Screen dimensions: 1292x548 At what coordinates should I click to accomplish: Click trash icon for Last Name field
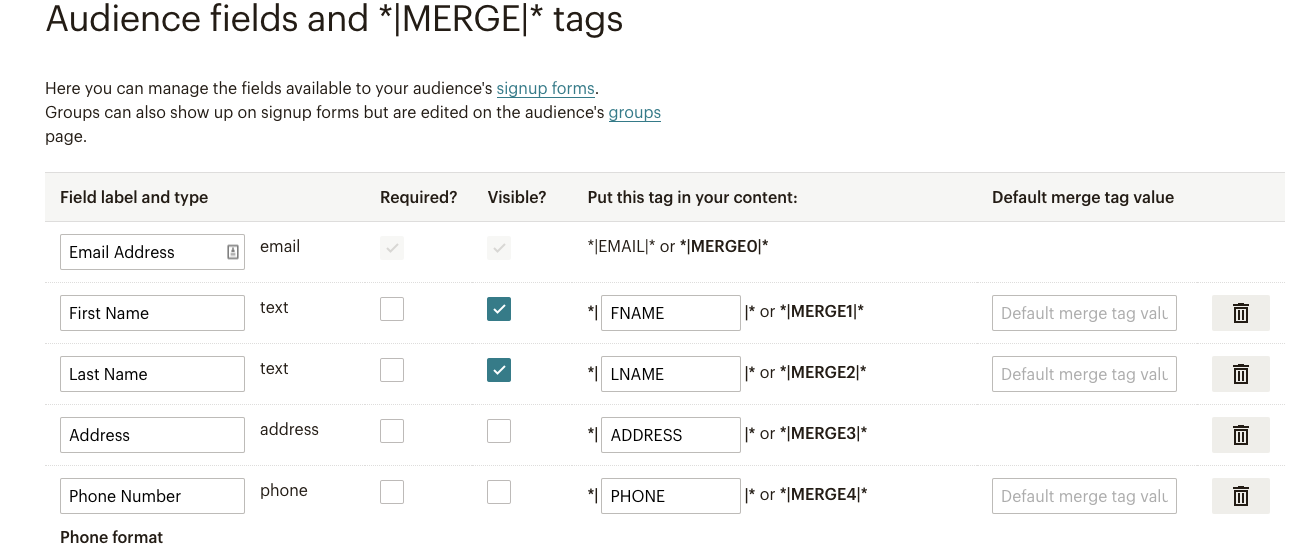pos(1240,374)
